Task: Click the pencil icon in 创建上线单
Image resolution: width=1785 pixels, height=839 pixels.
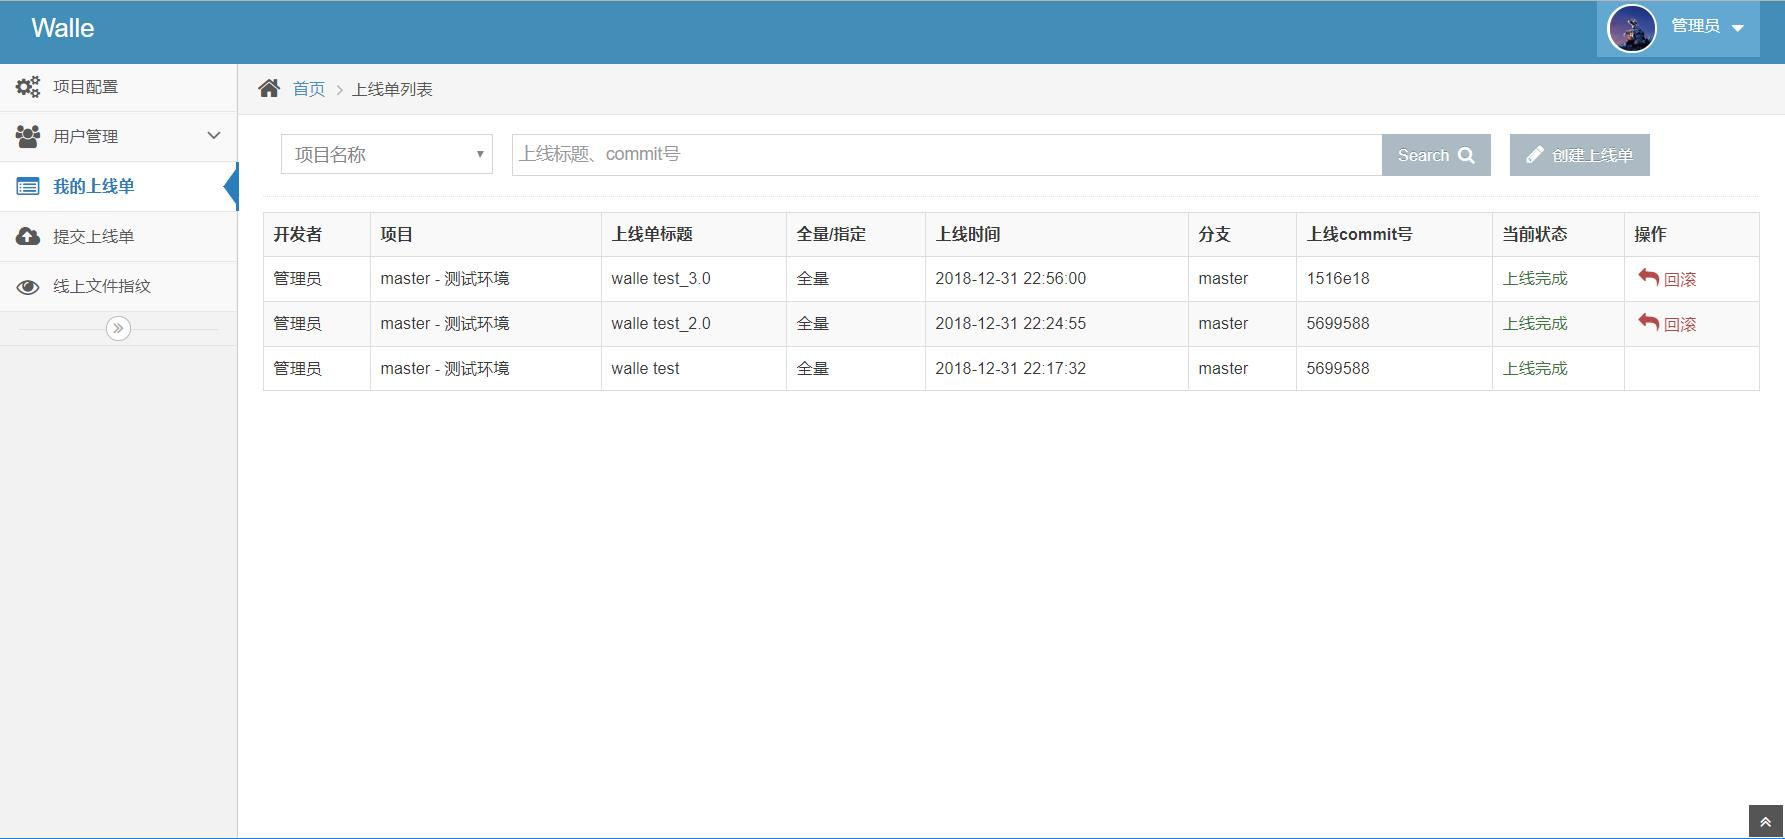Action: coord(1534,154)
